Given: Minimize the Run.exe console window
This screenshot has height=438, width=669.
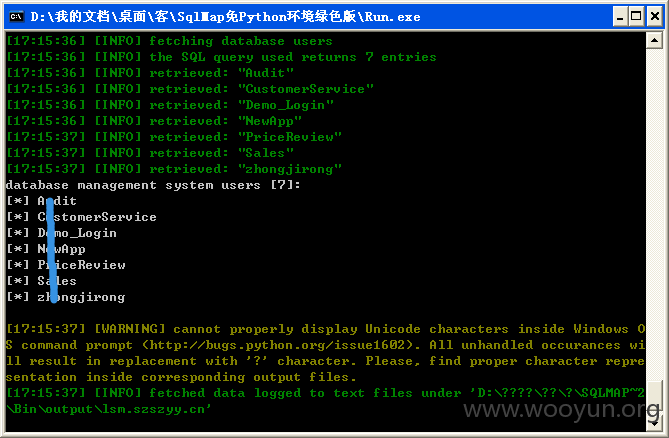Looking at the screenshot, I should pyautogui.click(x=620, y=17).
